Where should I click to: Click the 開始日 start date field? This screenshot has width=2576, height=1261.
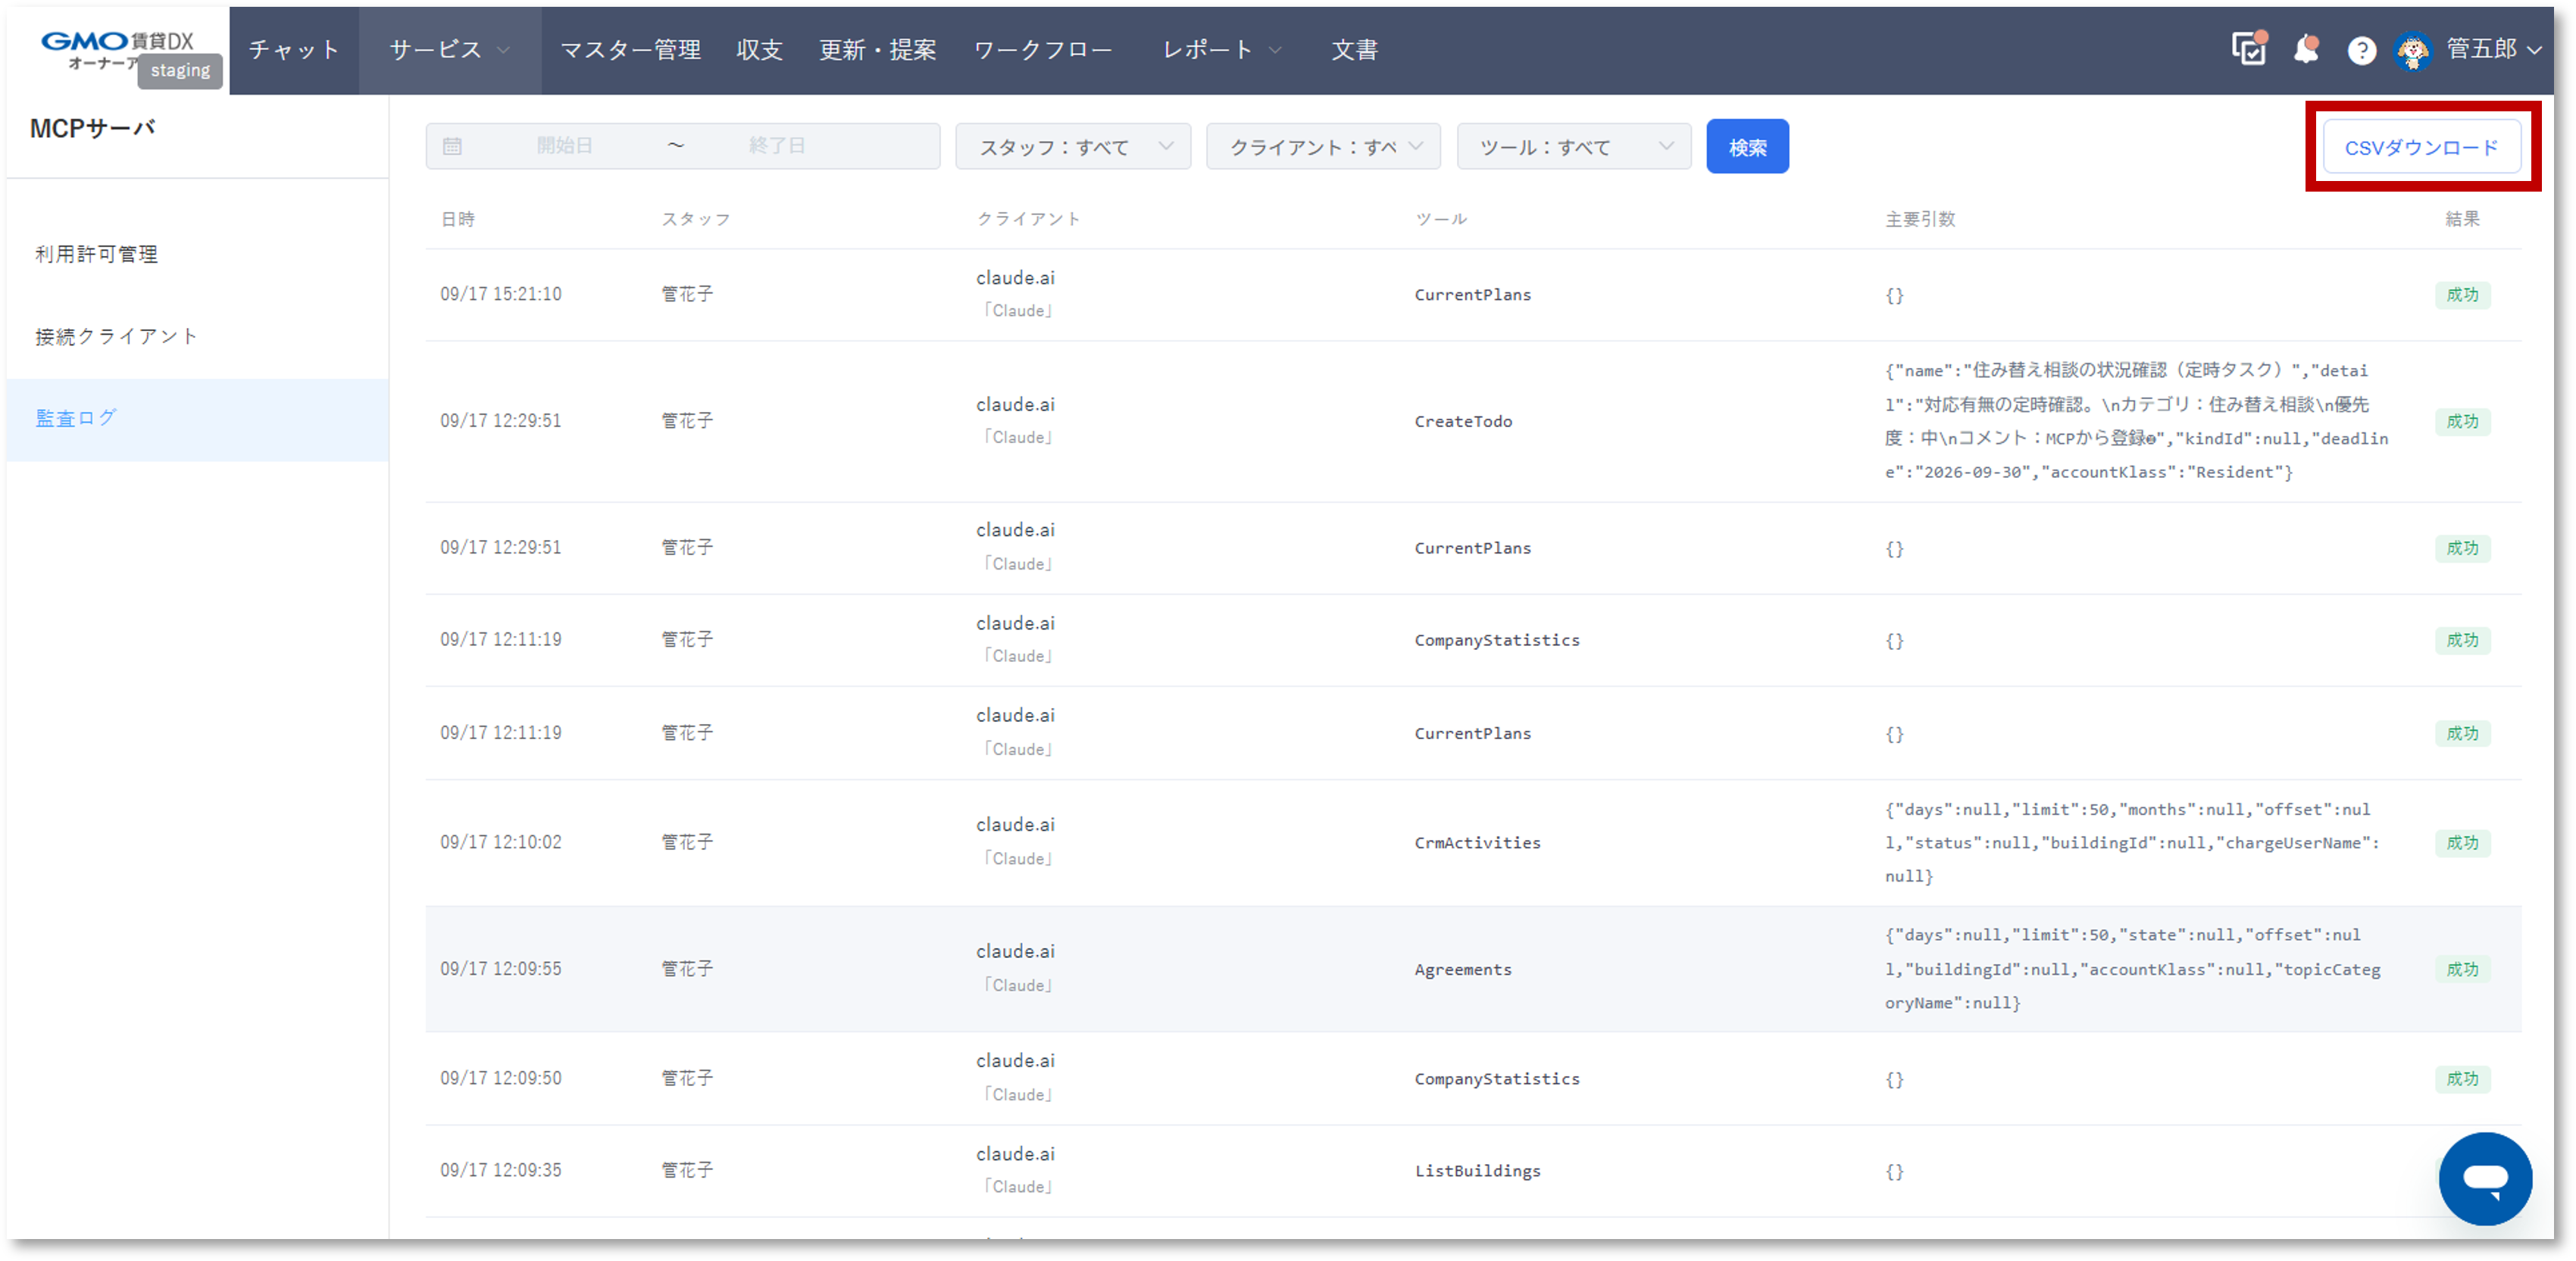click(x=565, y=146)
